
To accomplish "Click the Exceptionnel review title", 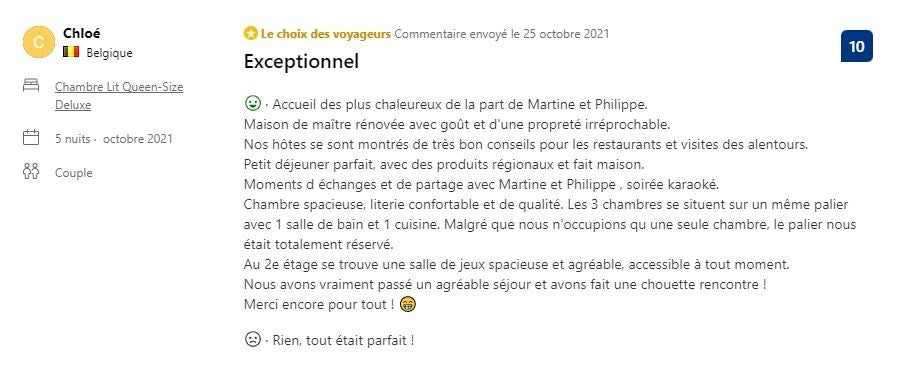I will tap(301, 61).
